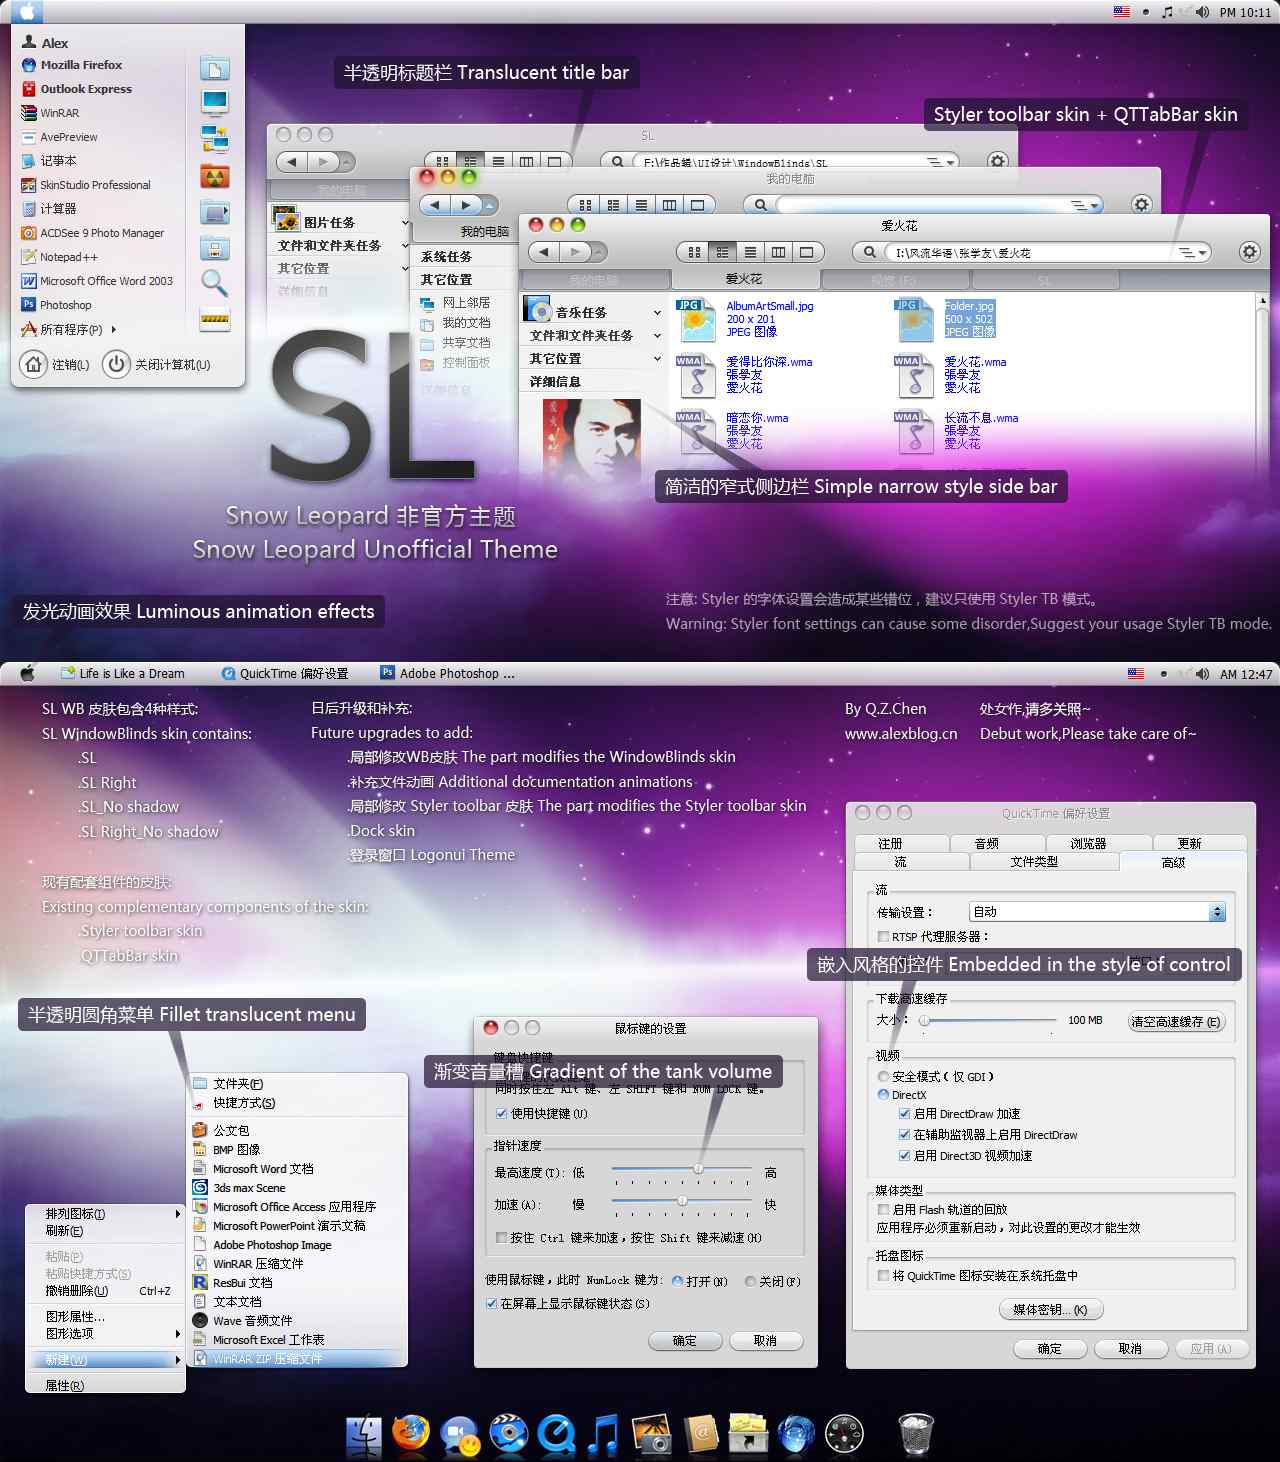
Task: Launch Microsoft Office Word 2003 entry
Action: pyautogui.click(x=97, y=281)
